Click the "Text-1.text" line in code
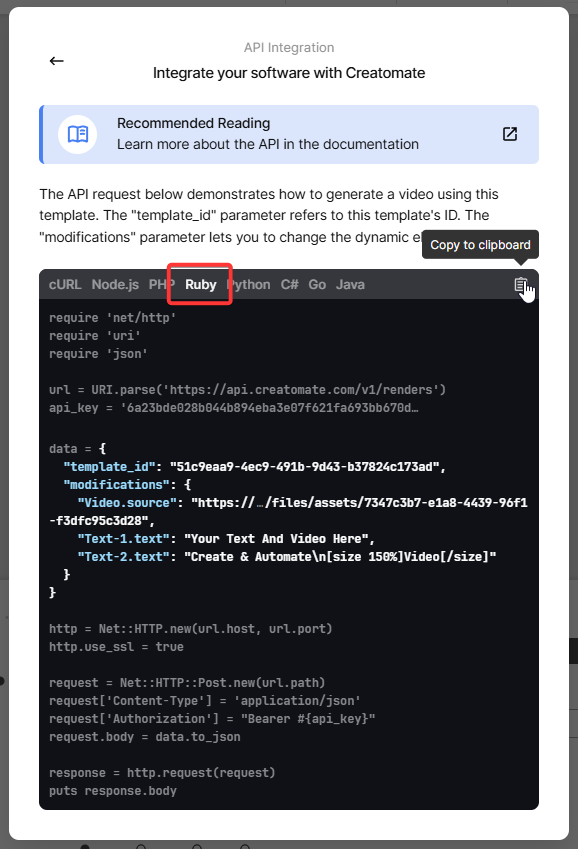Viewport: 578px width, 849px height. (226, 539)
